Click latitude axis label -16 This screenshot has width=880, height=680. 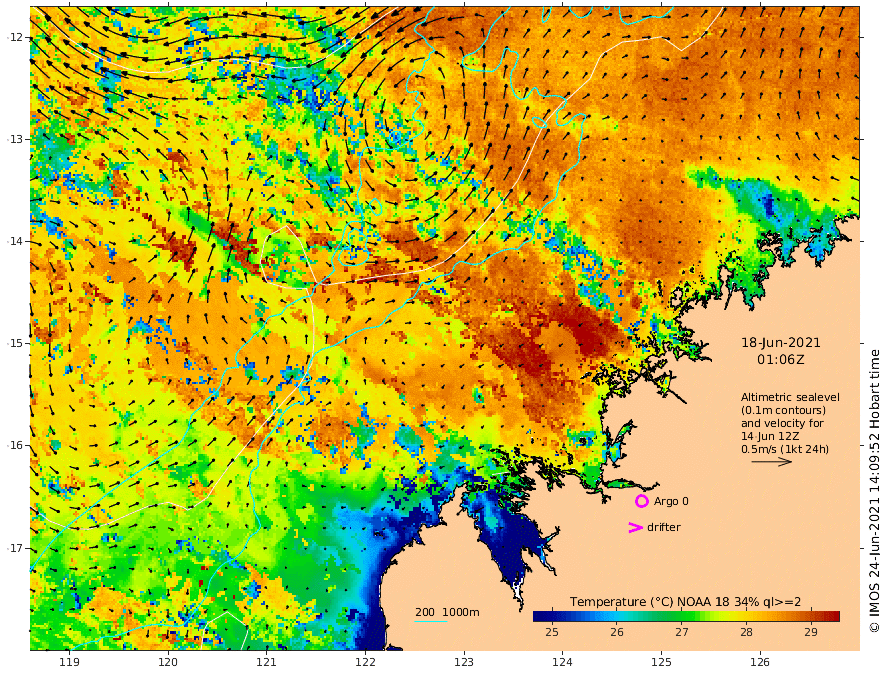tap(15, 445)
